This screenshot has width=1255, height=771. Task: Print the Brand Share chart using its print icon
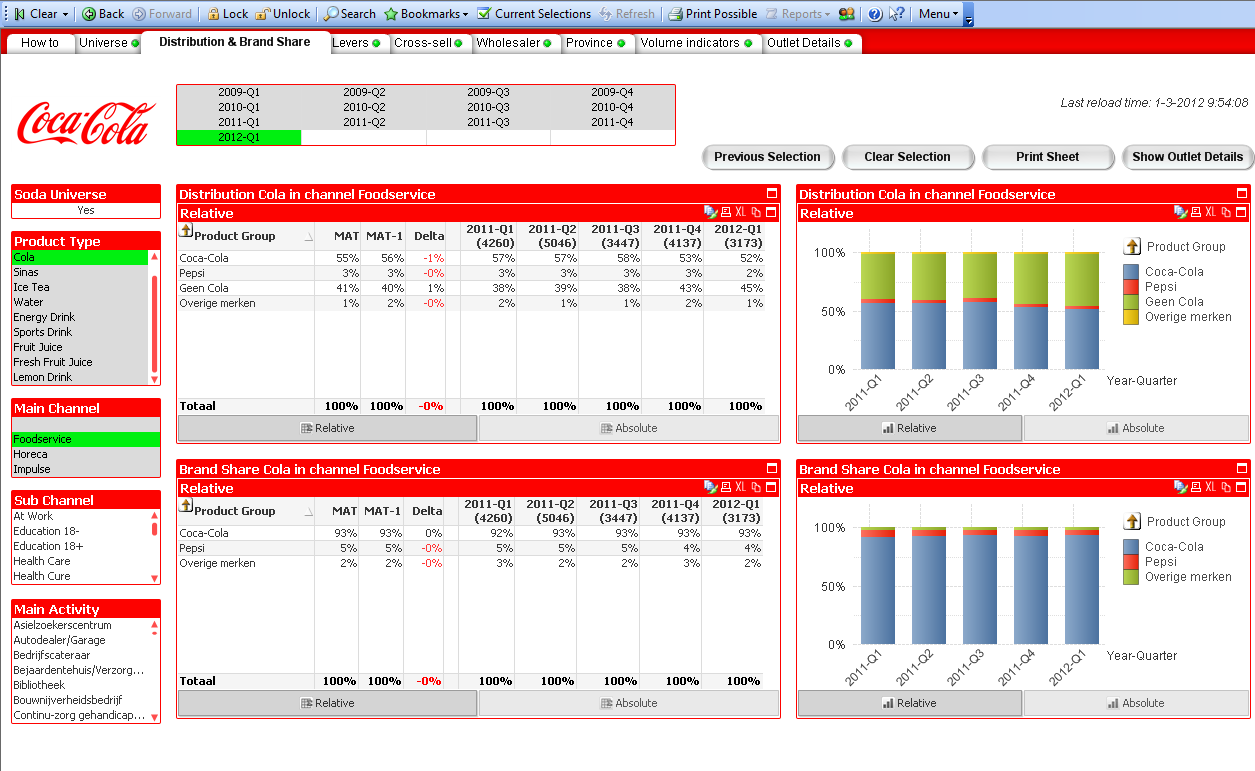click(x=1196, y=487)
